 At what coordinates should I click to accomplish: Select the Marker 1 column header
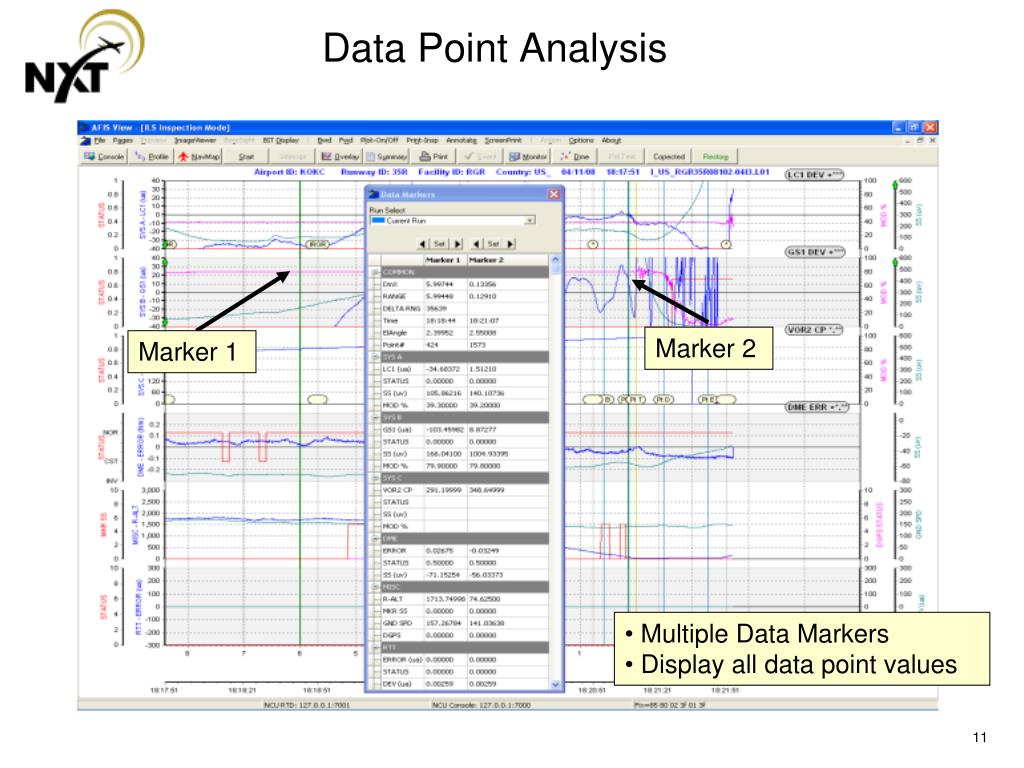(443, 260)
